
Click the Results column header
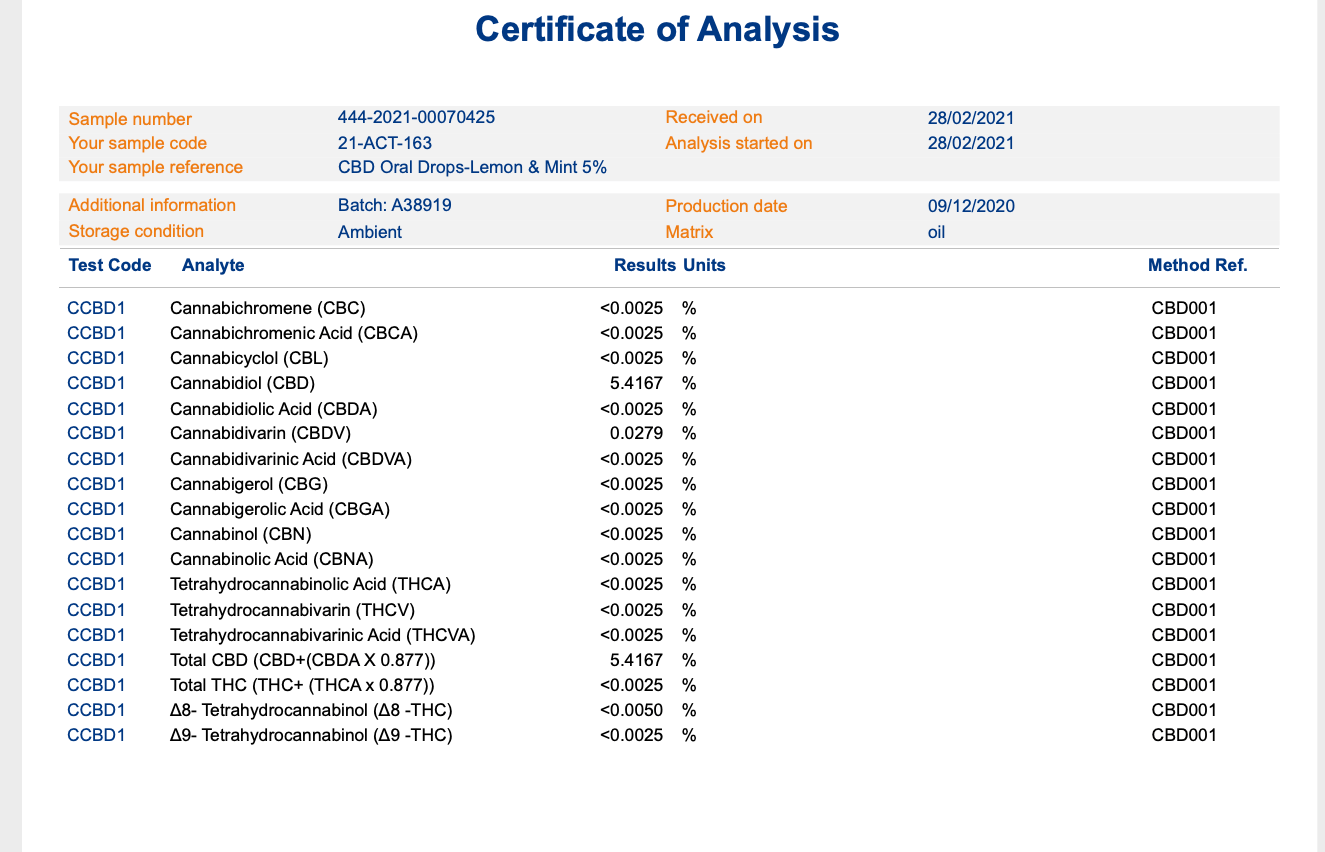pyautogui.click(x=644, y=265)
